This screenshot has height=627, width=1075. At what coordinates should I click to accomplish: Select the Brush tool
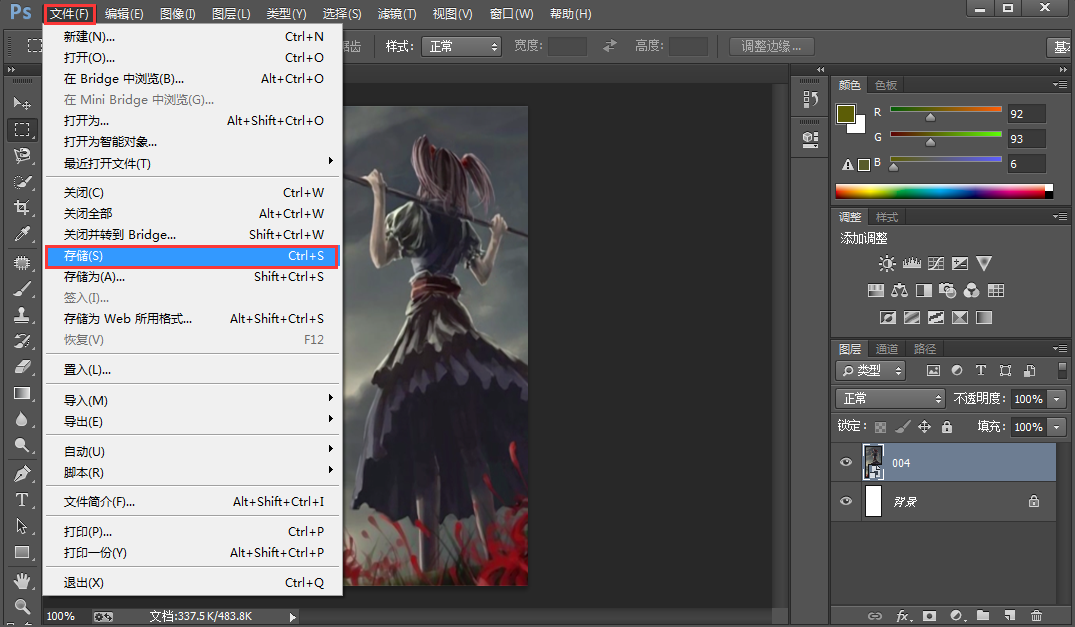tap(22, 288)
